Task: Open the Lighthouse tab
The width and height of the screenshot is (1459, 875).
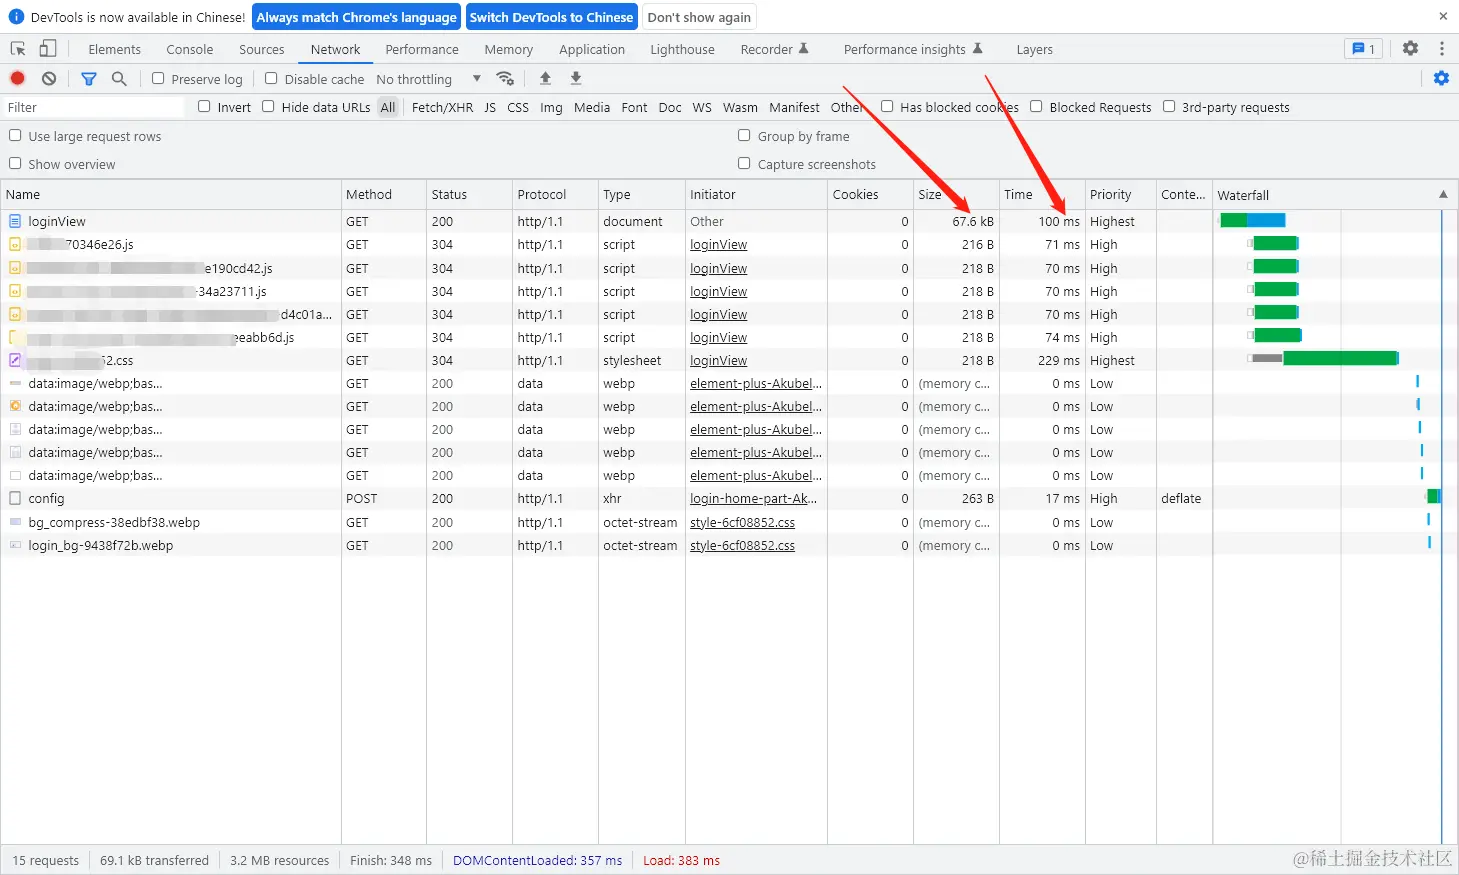Action: point(682,49)
